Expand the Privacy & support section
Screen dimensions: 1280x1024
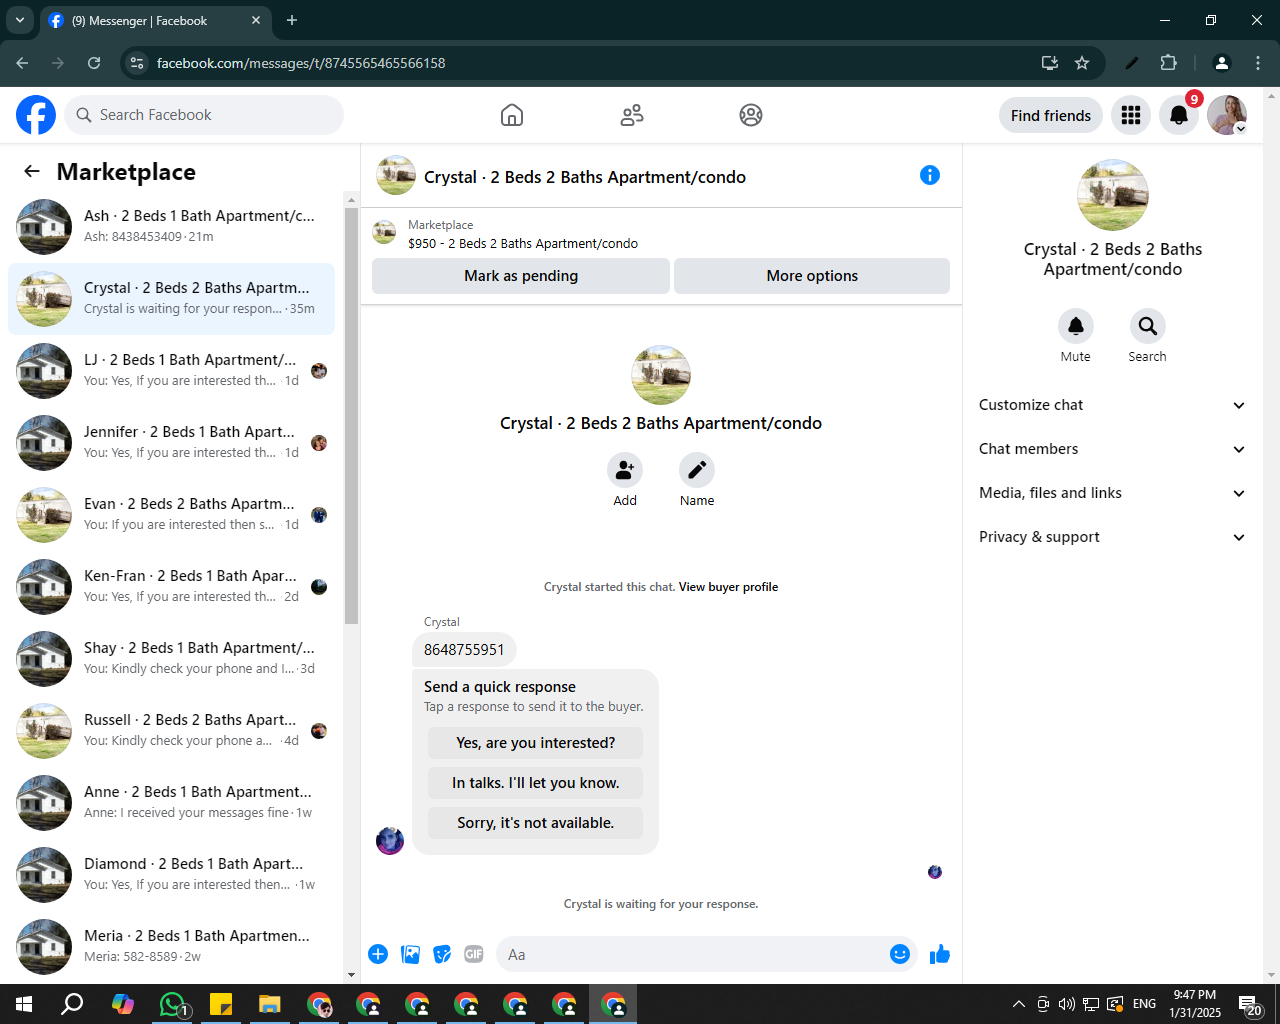point(1112,537)
